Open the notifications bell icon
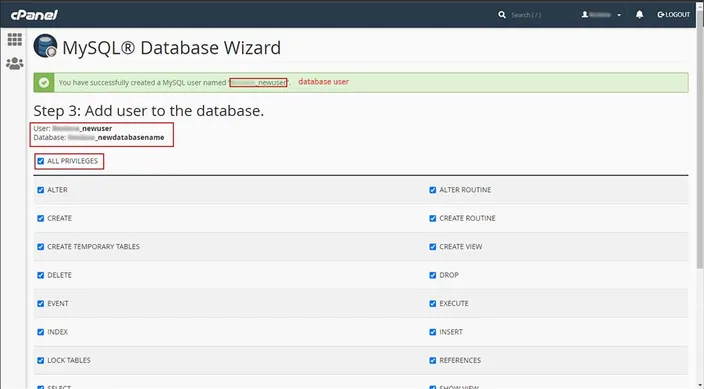The width and height of the screenshot is (704, 389). pos(639,15)
